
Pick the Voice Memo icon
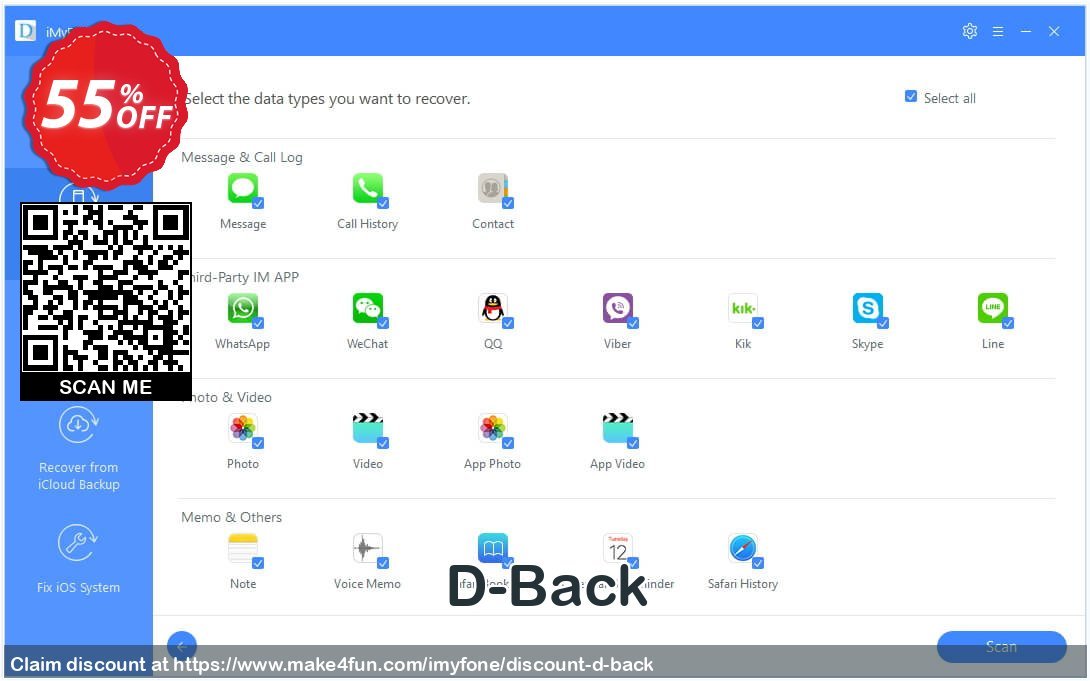tap(368, 548)
